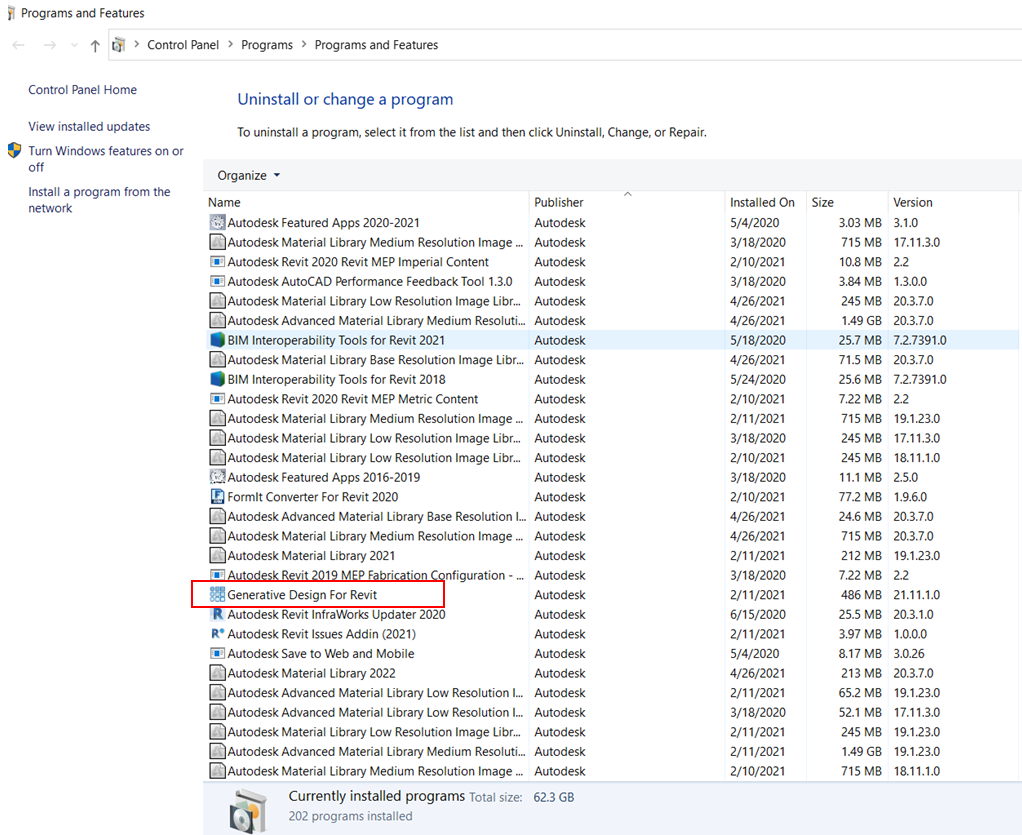Select Autodesk Revit InfraWorks Updater 2020 name
1022x835 pixels.
(336, 614)
